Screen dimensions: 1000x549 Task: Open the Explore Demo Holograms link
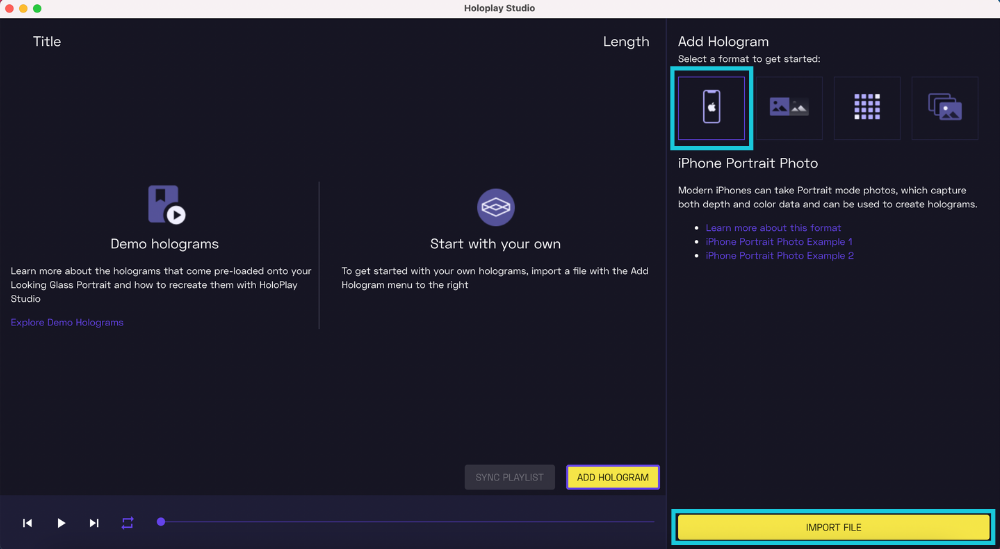(x=67, y=323)
